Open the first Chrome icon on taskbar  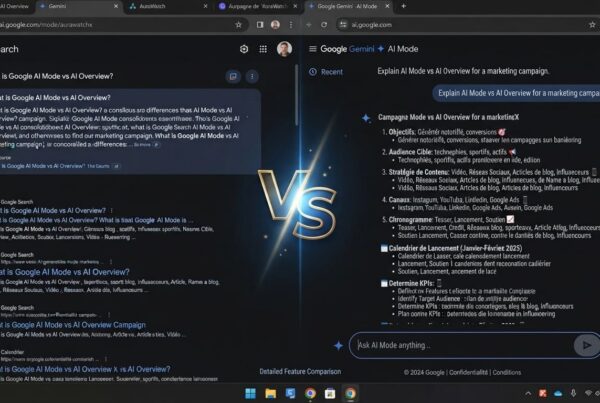tap(310, 393)
